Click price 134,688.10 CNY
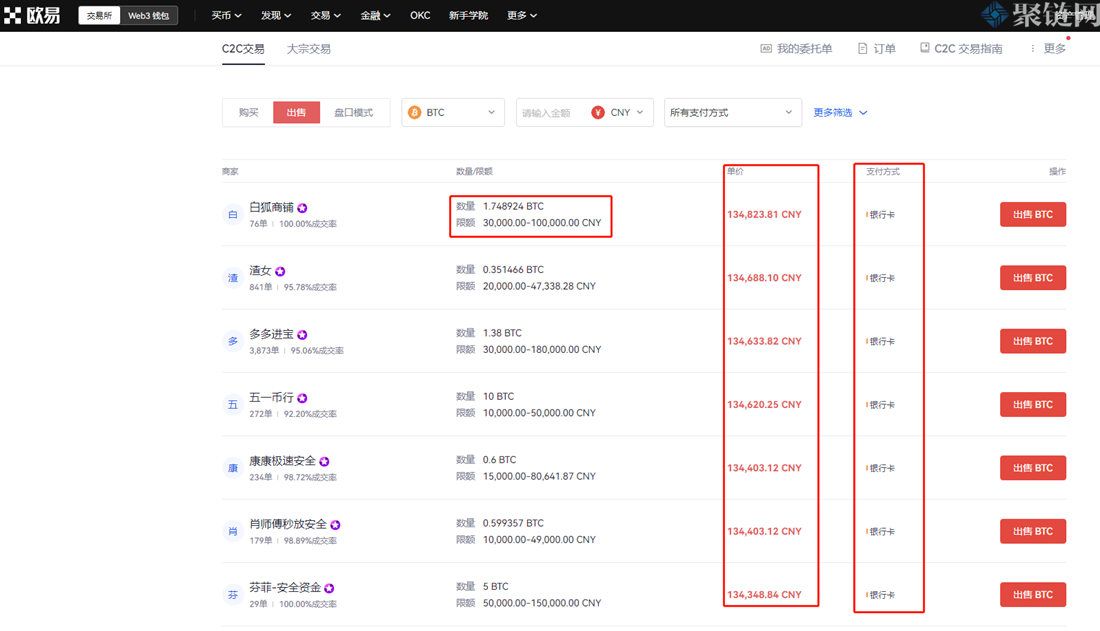1100x631 pixels. (x=764, y=278)
